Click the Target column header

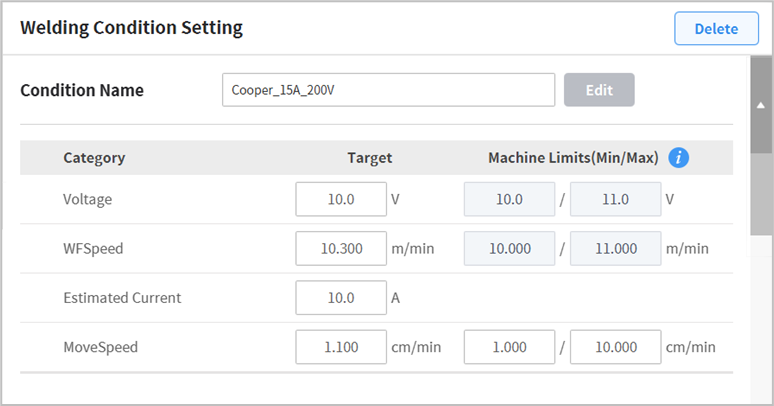click(369, 157)
